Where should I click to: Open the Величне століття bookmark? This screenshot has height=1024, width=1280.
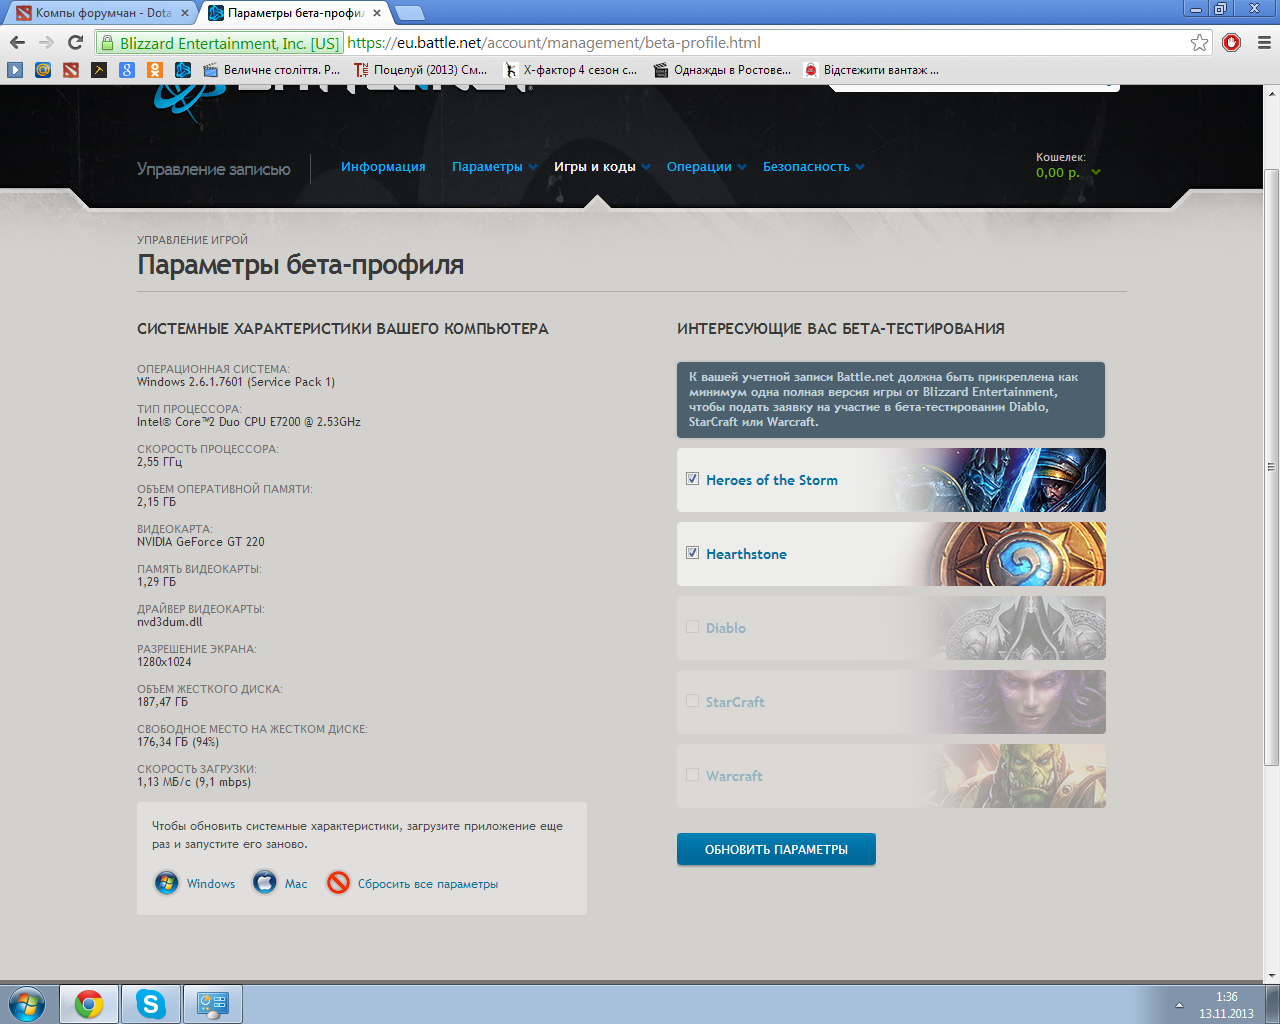(272, 70)
